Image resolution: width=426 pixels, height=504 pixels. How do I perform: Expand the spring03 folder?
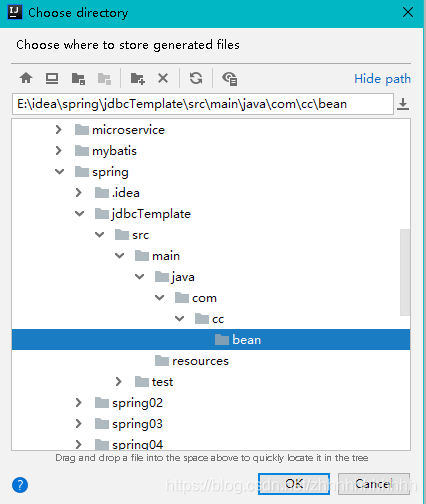[79, 424]
